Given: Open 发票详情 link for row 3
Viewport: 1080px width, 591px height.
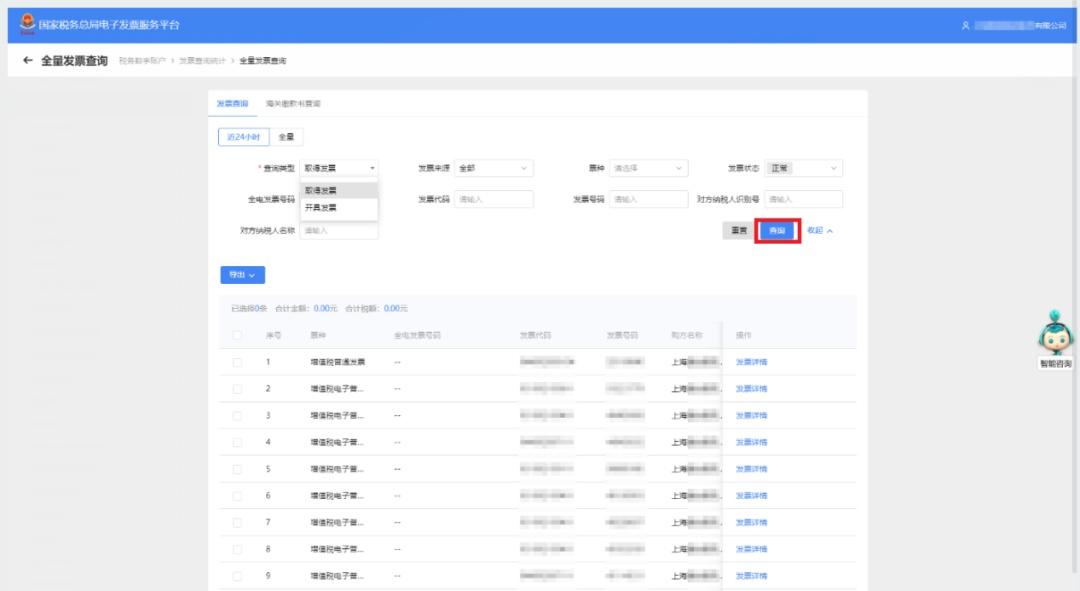Looking at the screenshot, I should click(x=751, y=416).
